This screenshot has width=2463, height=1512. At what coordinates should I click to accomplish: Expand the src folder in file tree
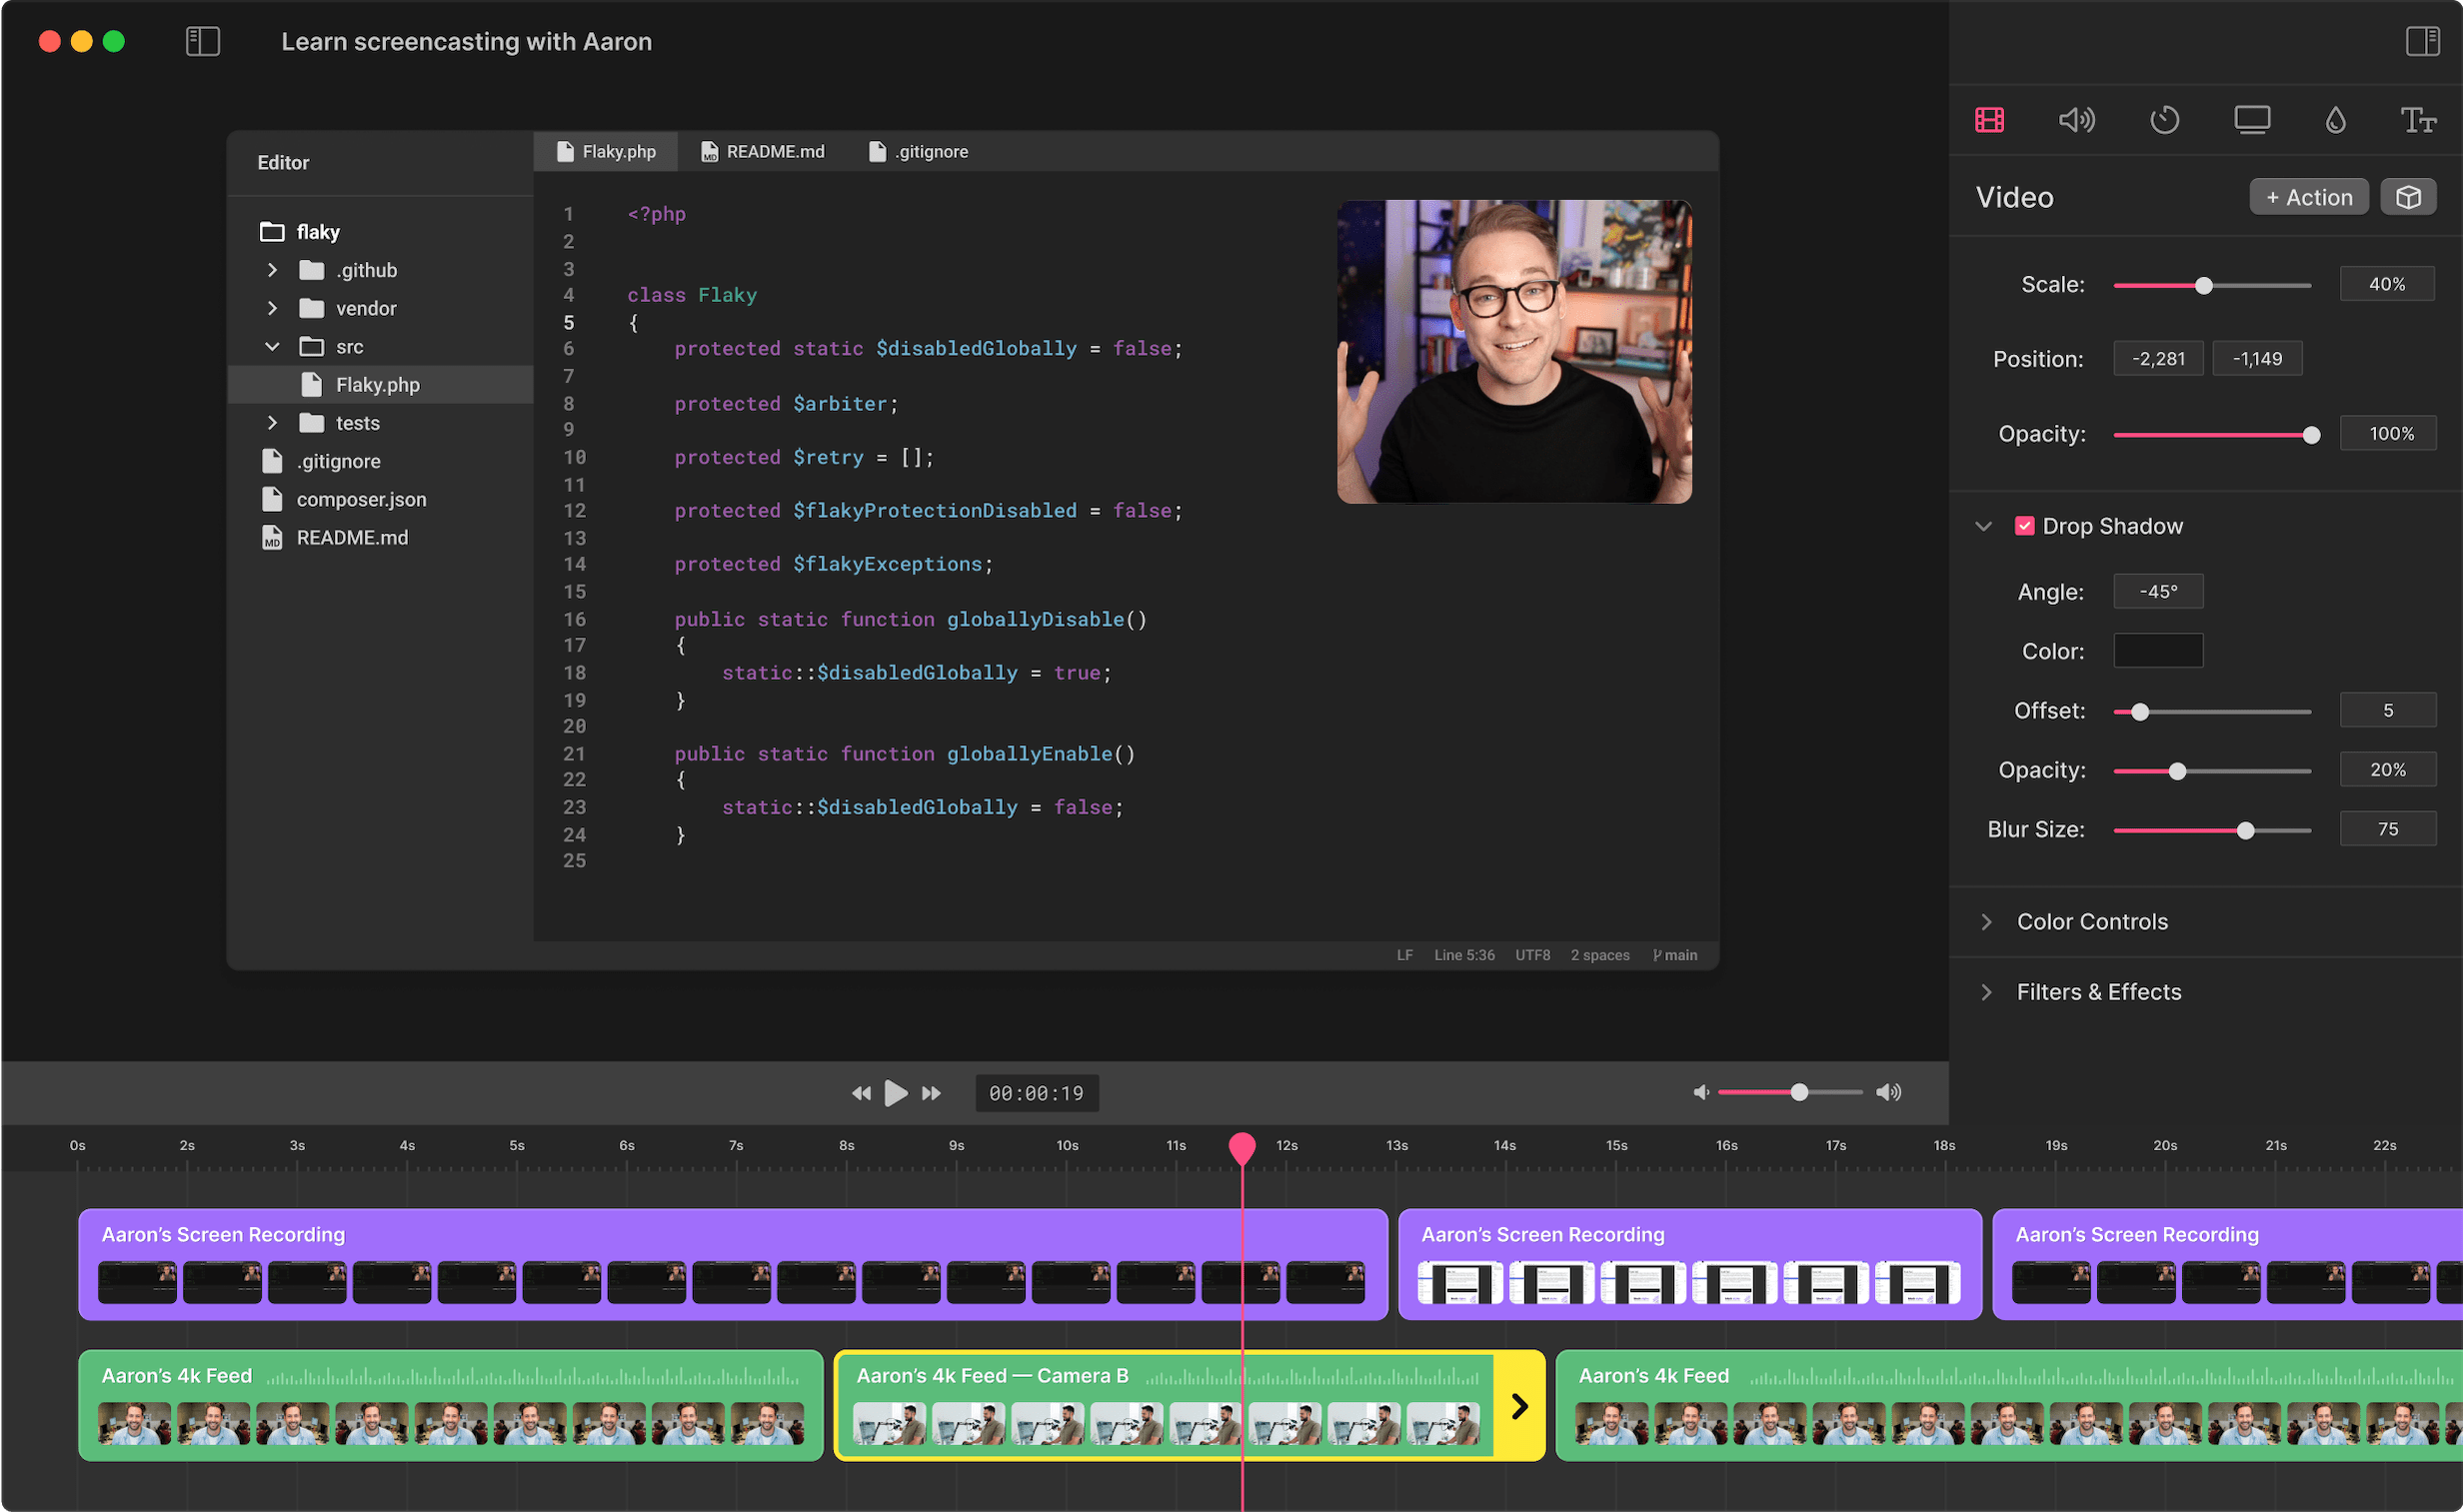click(x=273, y=347)
